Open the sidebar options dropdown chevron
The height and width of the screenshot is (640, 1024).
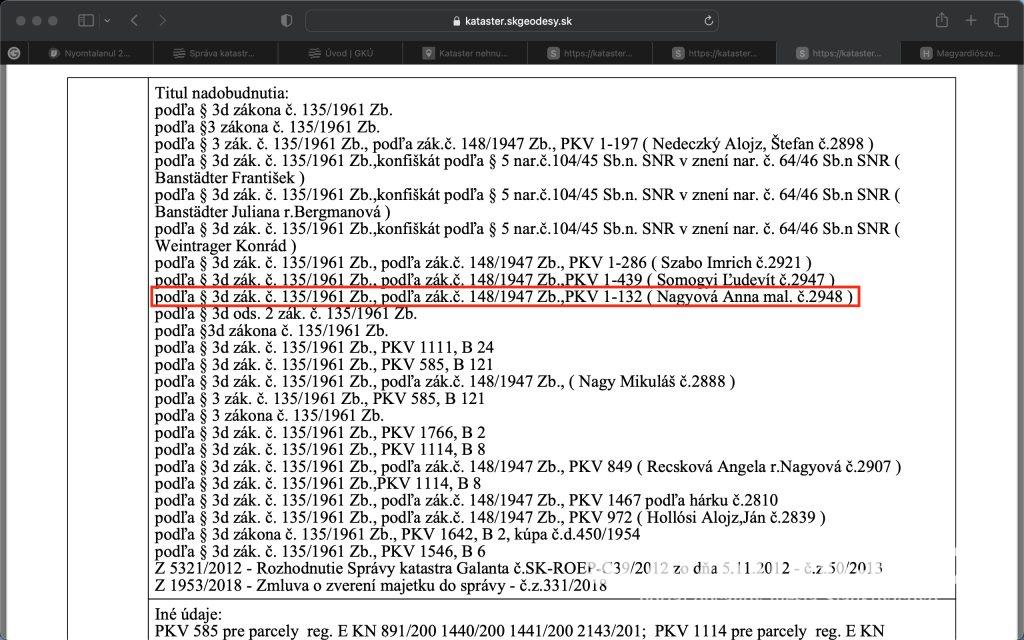107,21
